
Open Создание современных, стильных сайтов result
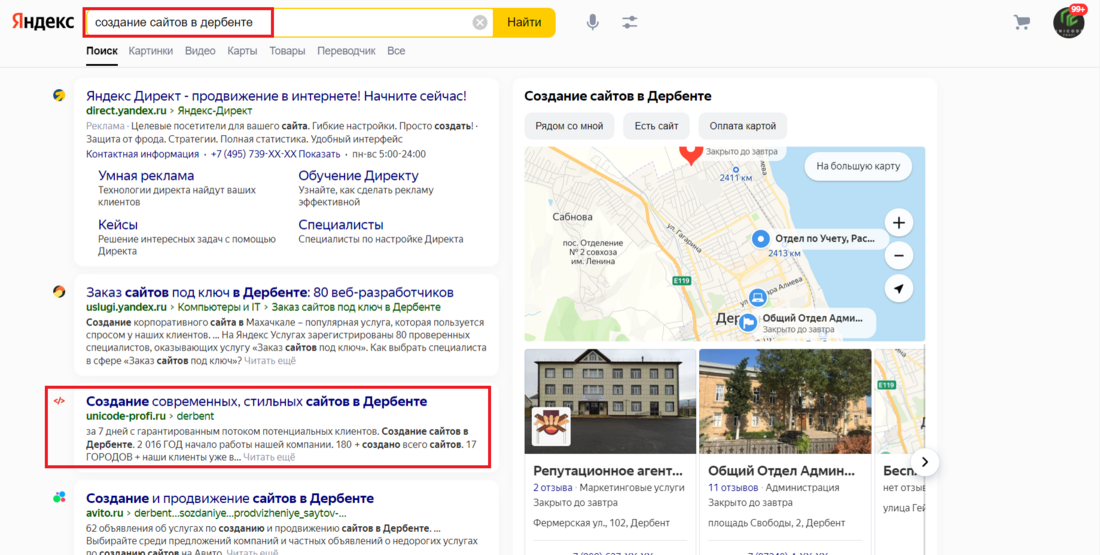(x=257, y=401)
